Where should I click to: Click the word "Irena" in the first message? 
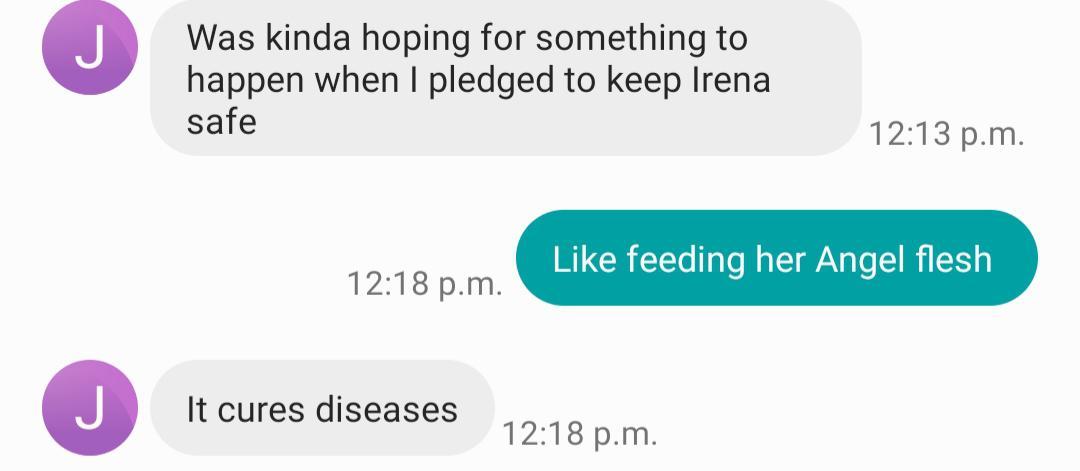click(x=731, y=80)
